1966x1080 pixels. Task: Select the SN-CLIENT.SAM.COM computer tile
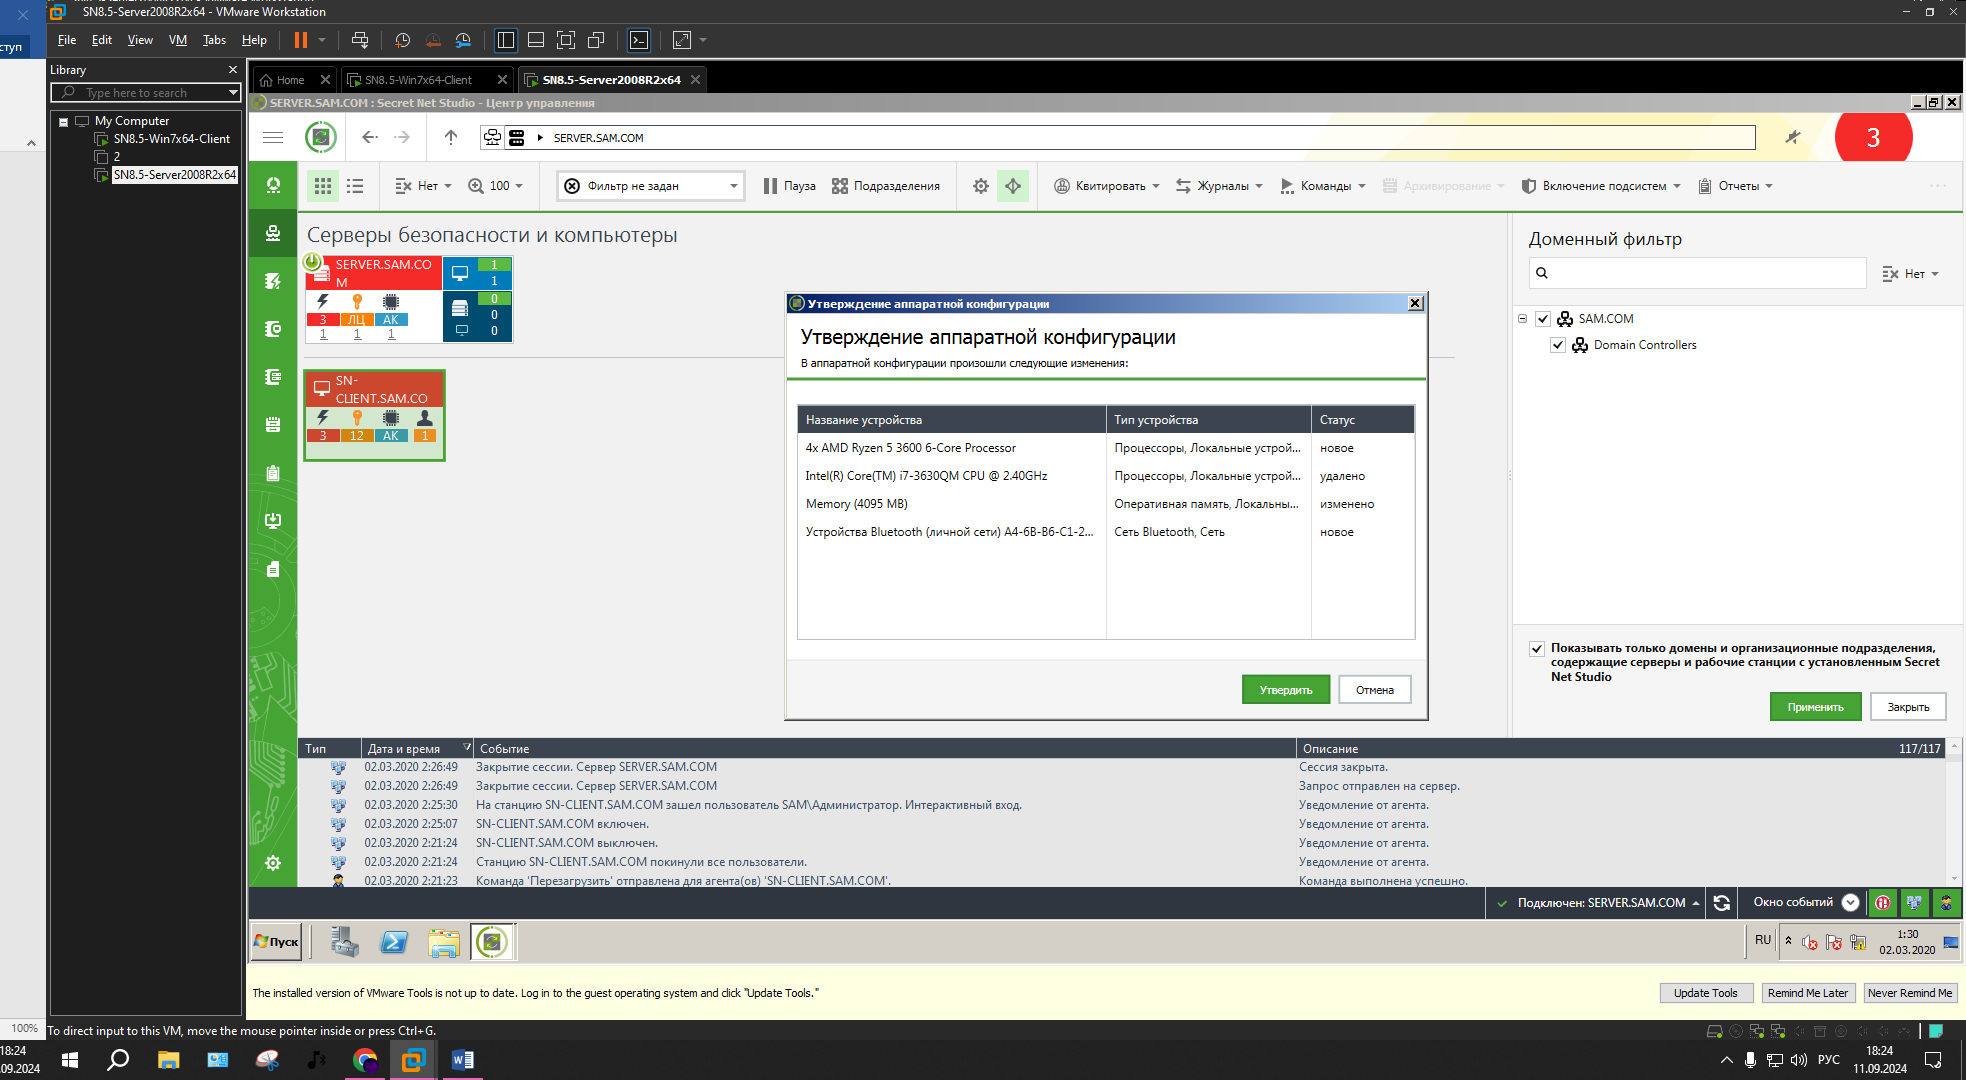374,415
